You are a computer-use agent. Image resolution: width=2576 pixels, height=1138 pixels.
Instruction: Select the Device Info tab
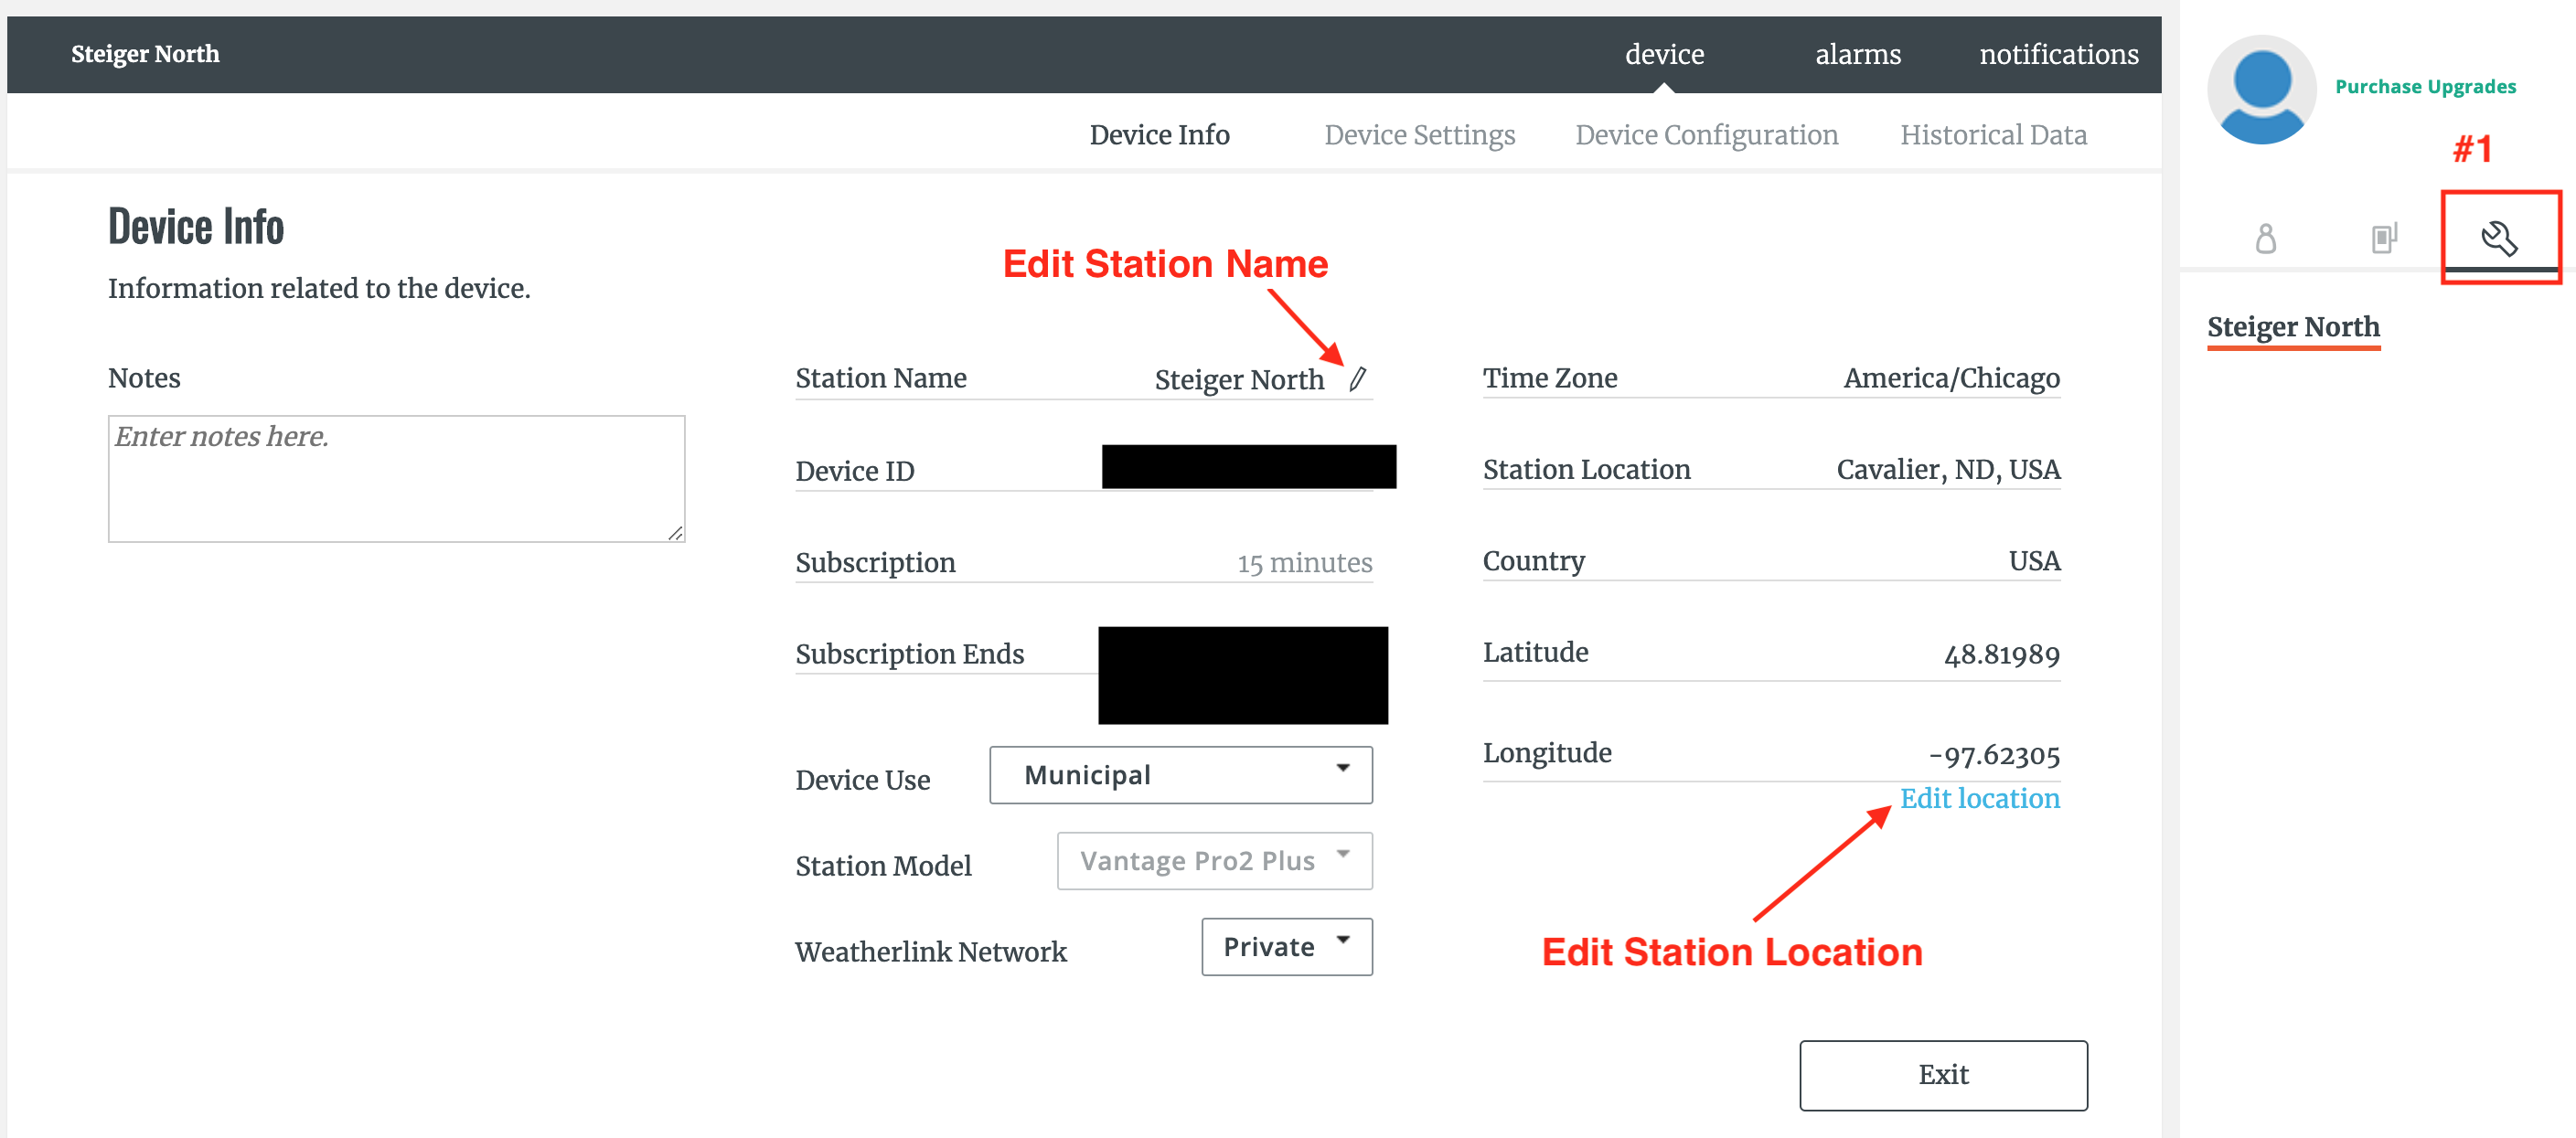click(x=1159, y=135)
